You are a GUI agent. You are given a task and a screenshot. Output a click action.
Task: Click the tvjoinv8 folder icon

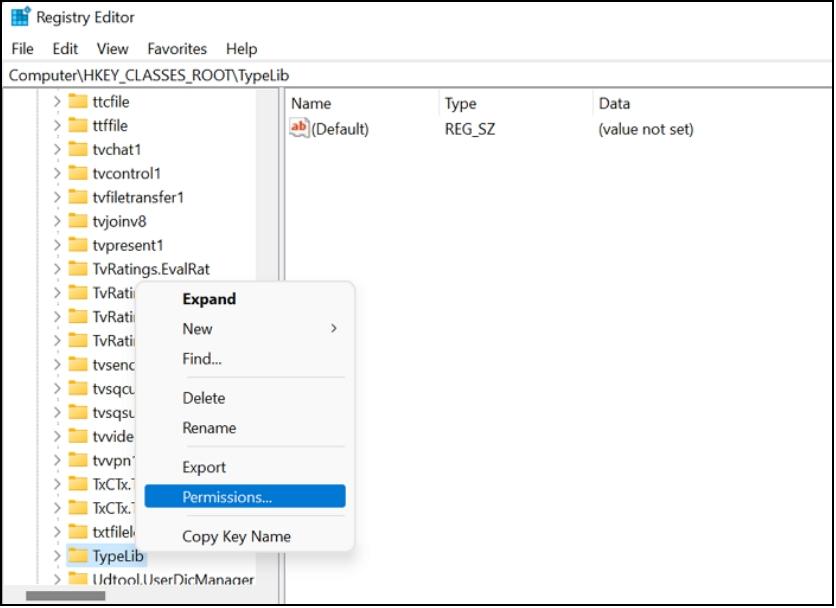tap(78, 221)
